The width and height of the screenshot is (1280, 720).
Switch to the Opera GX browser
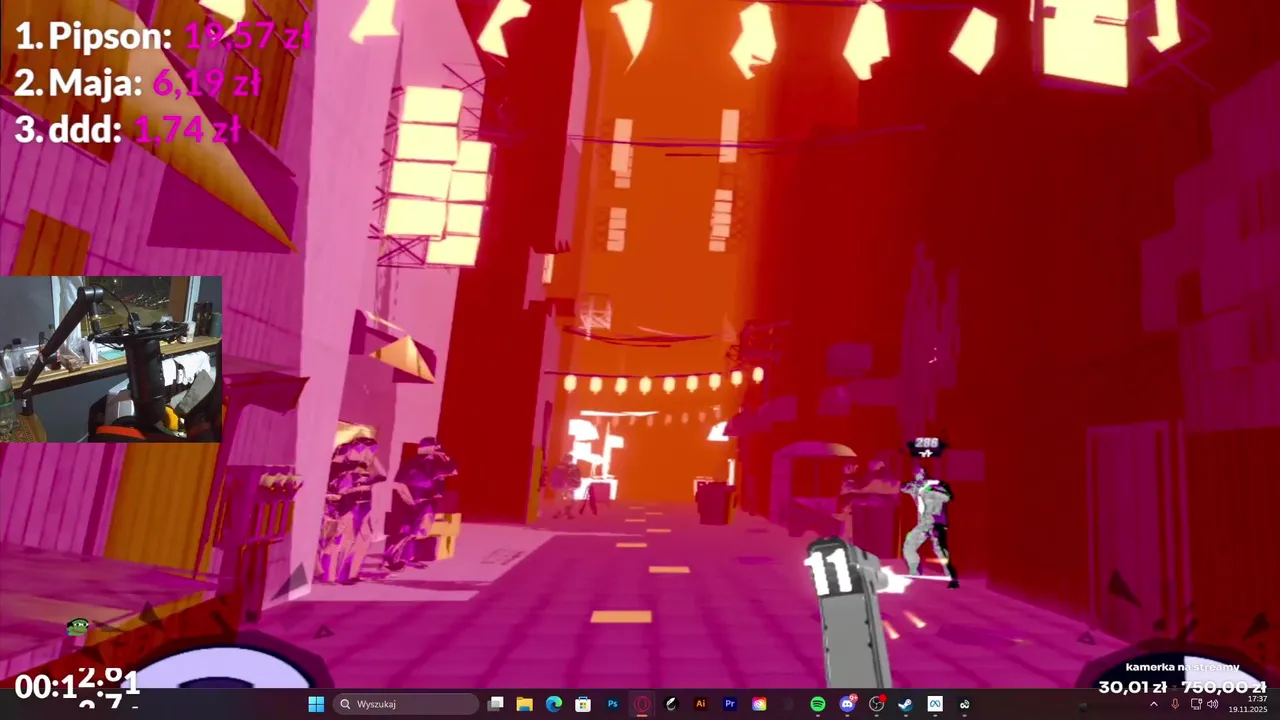642,704
